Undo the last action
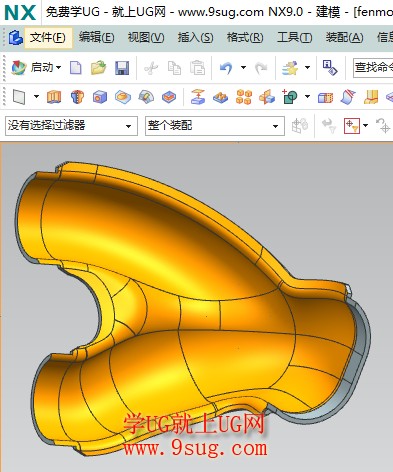Viewport: 393px width, 472px height. pos(226,68)
